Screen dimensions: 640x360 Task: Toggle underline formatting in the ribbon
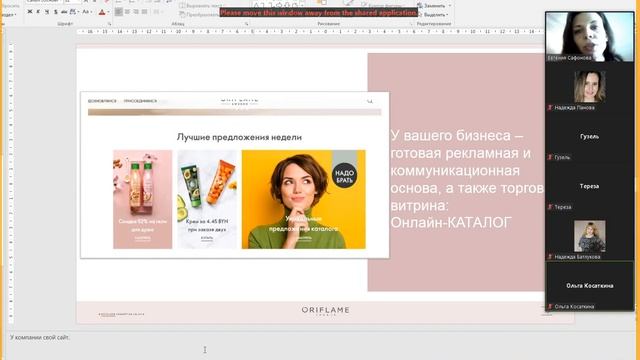[47, 12]
